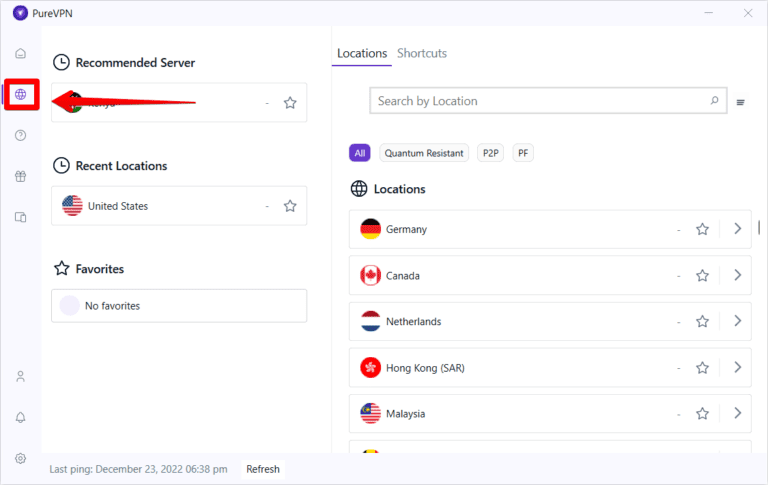Star the United States recent location
The image size is (768, 485).
pos(290,206)
